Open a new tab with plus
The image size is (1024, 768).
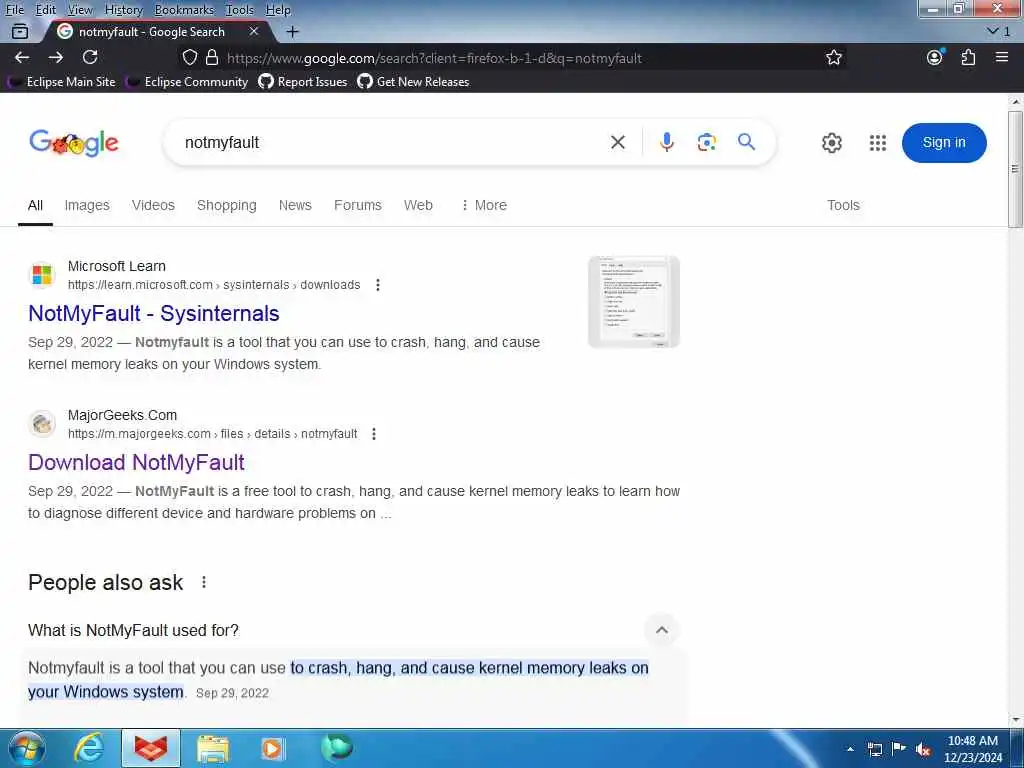[x=293, y=31]
